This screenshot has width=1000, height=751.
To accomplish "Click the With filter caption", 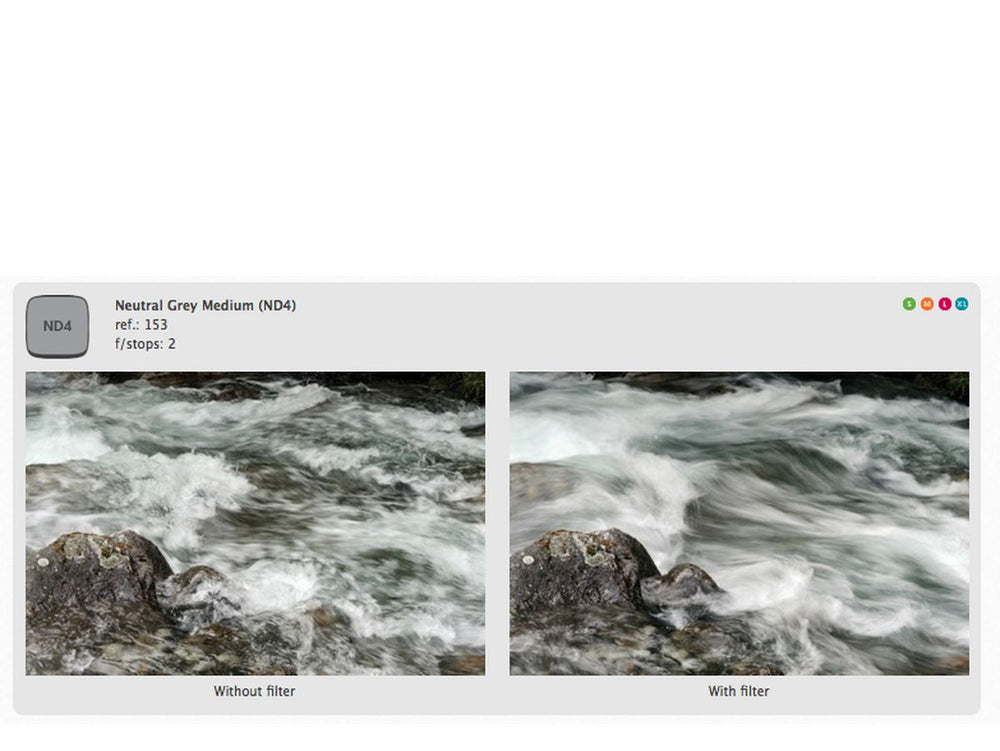I will point(739,691).
